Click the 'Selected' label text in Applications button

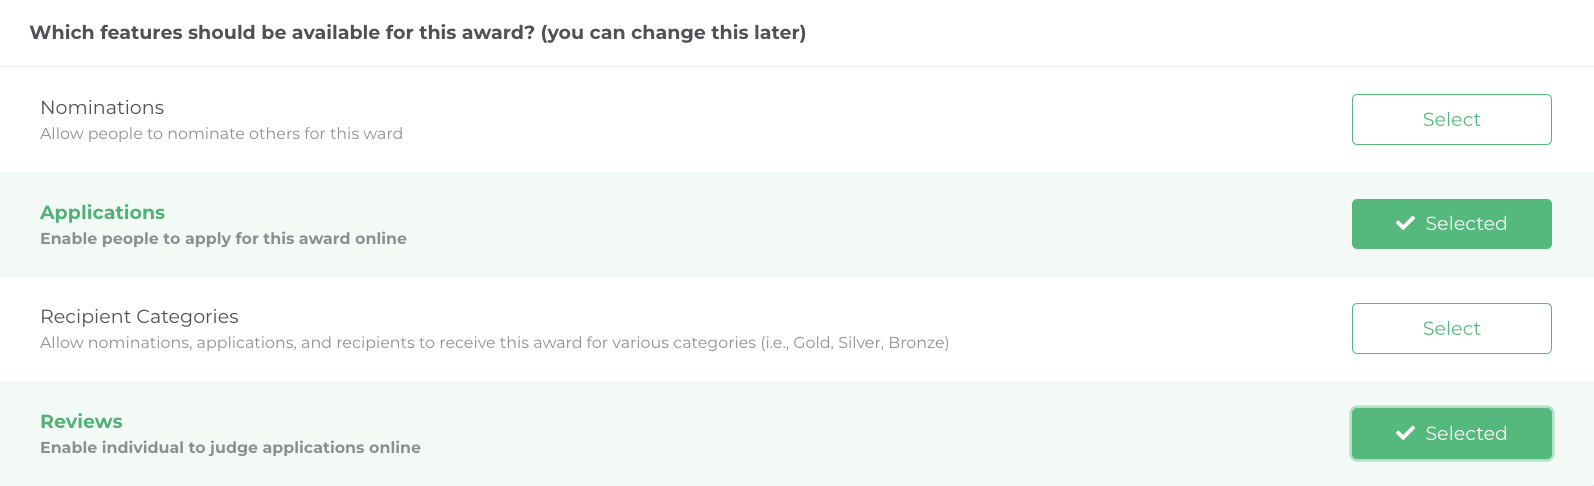click(x=1466, y=224)
